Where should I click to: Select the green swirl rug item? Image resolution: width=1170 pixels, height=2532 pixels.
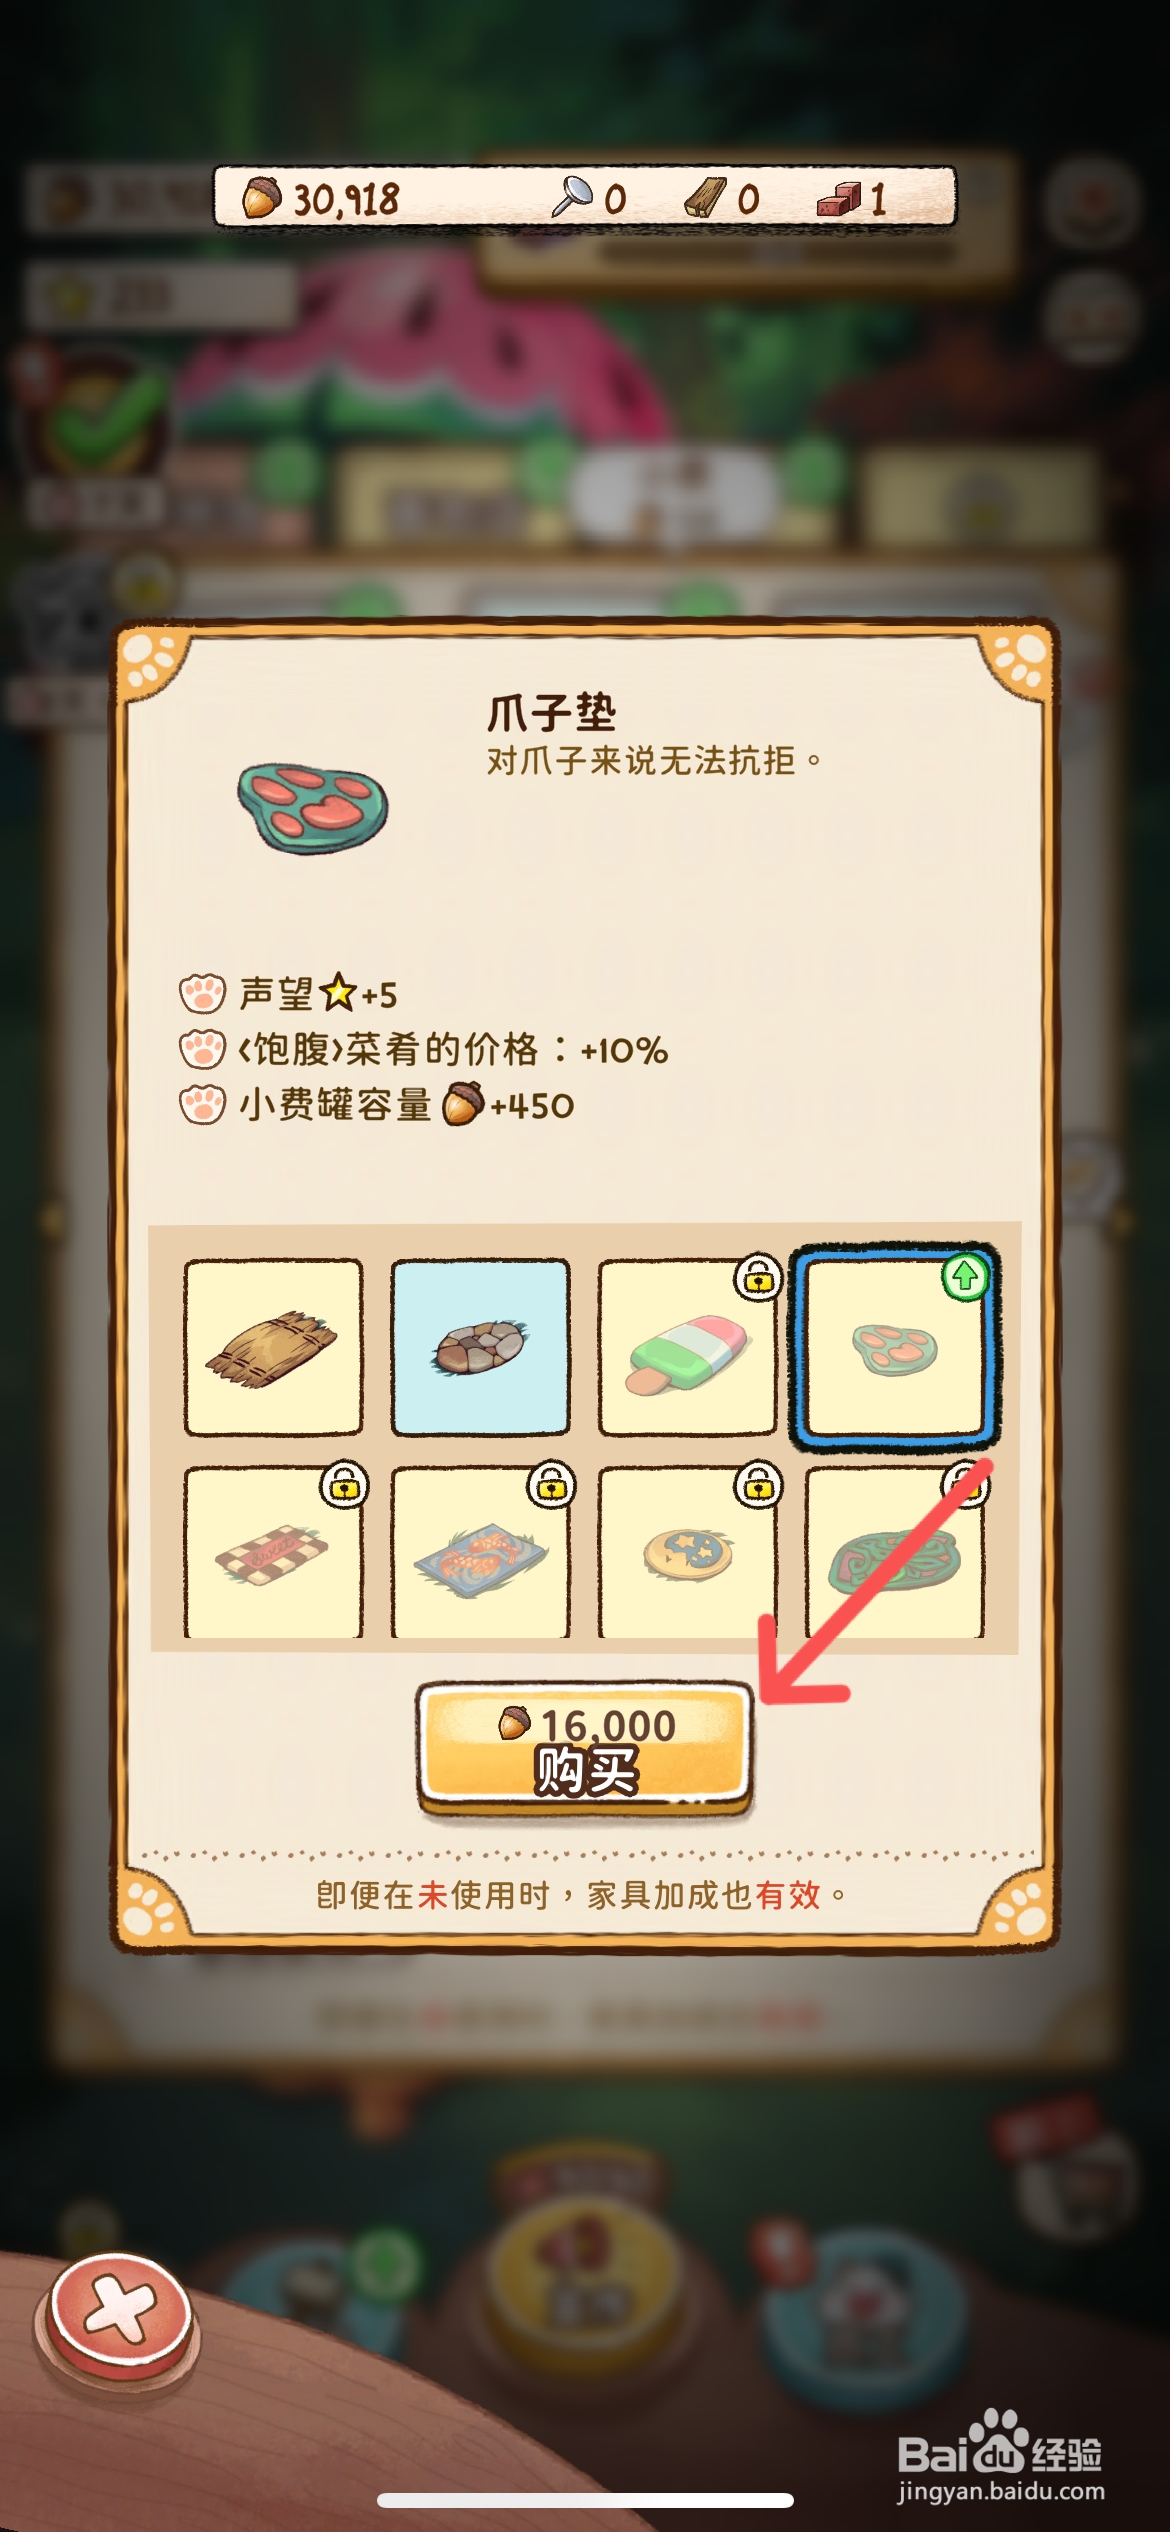(x=894, y=1552)
